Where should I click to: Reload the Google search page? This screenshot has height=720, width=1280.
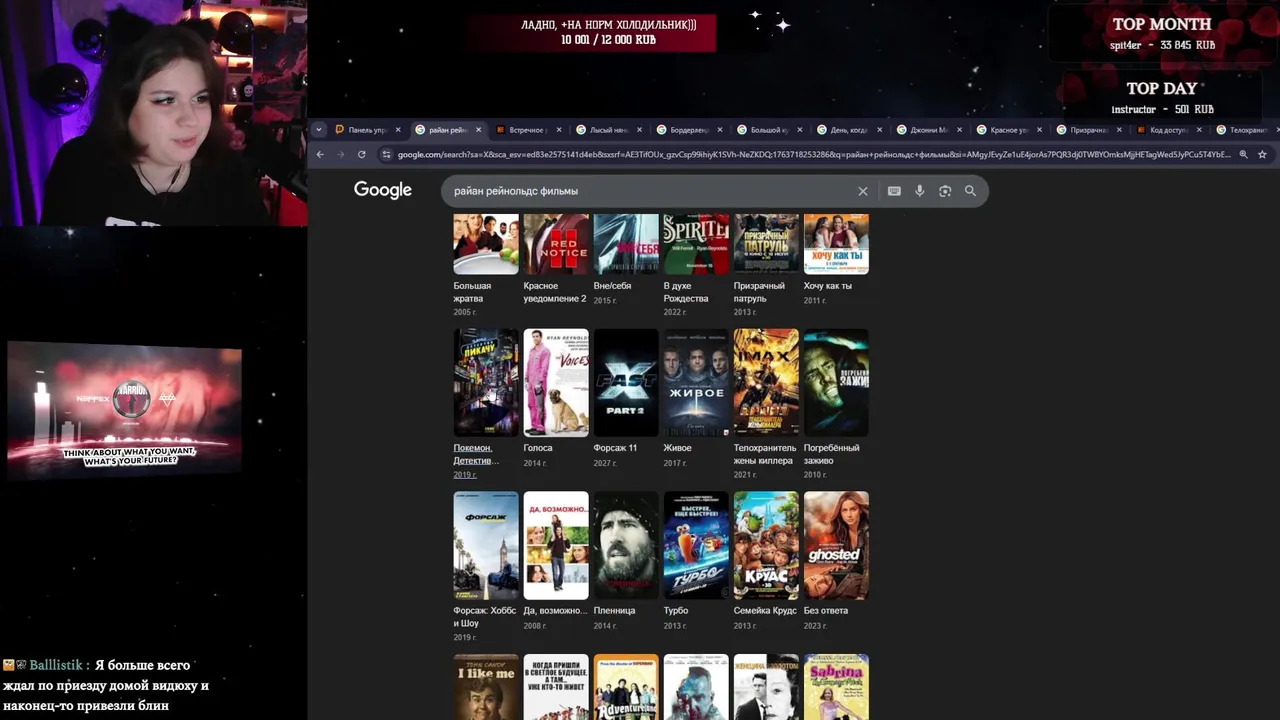(361, 154)
